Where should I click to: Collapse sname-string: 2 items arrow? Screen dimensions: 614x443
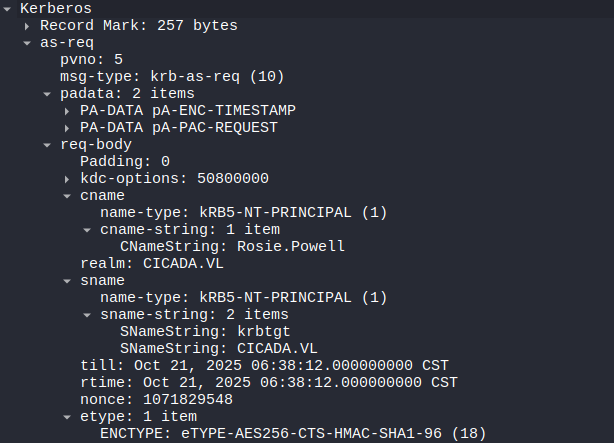click(87, 315)
